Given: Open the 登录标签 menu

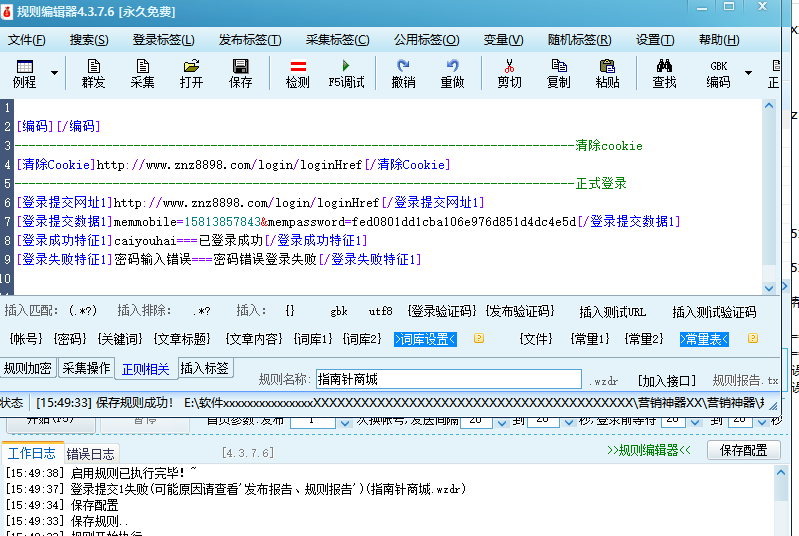Looking at the screenshot, I should [x=163, y=40].
